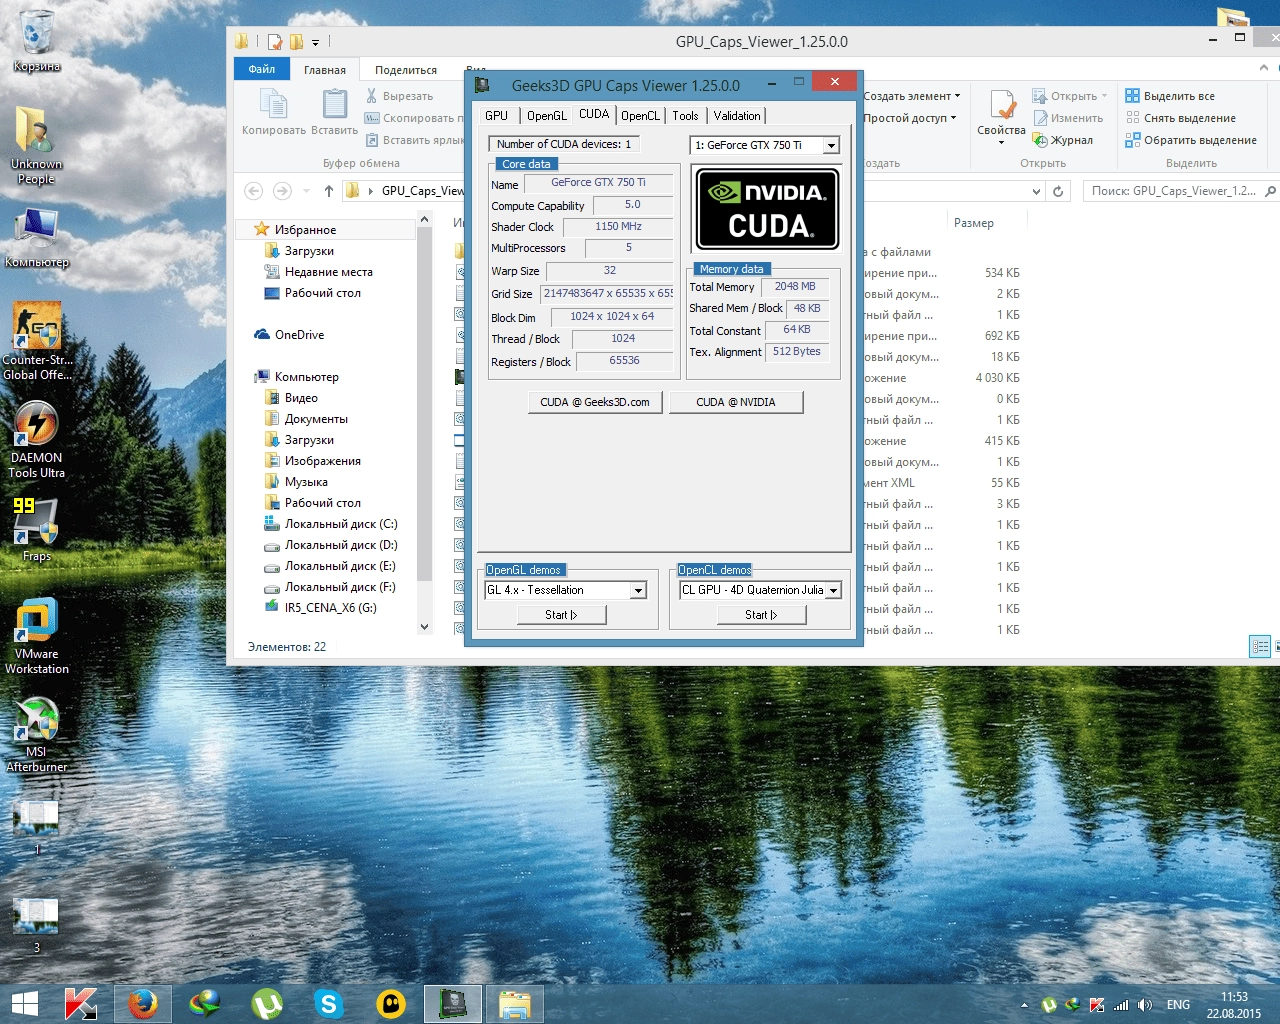Collapse the Explorer ribbon chevron
The width and height of the screenshot is (1280, 1024).
coord(1264,68)
